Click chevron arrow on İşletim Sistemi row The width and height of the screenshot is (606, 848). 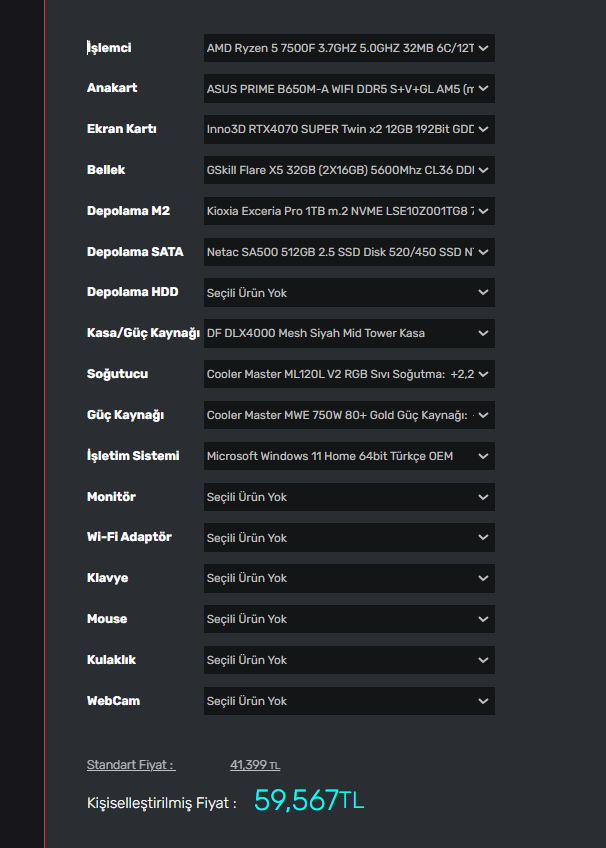pyautogui.click(x=484, y=456)
